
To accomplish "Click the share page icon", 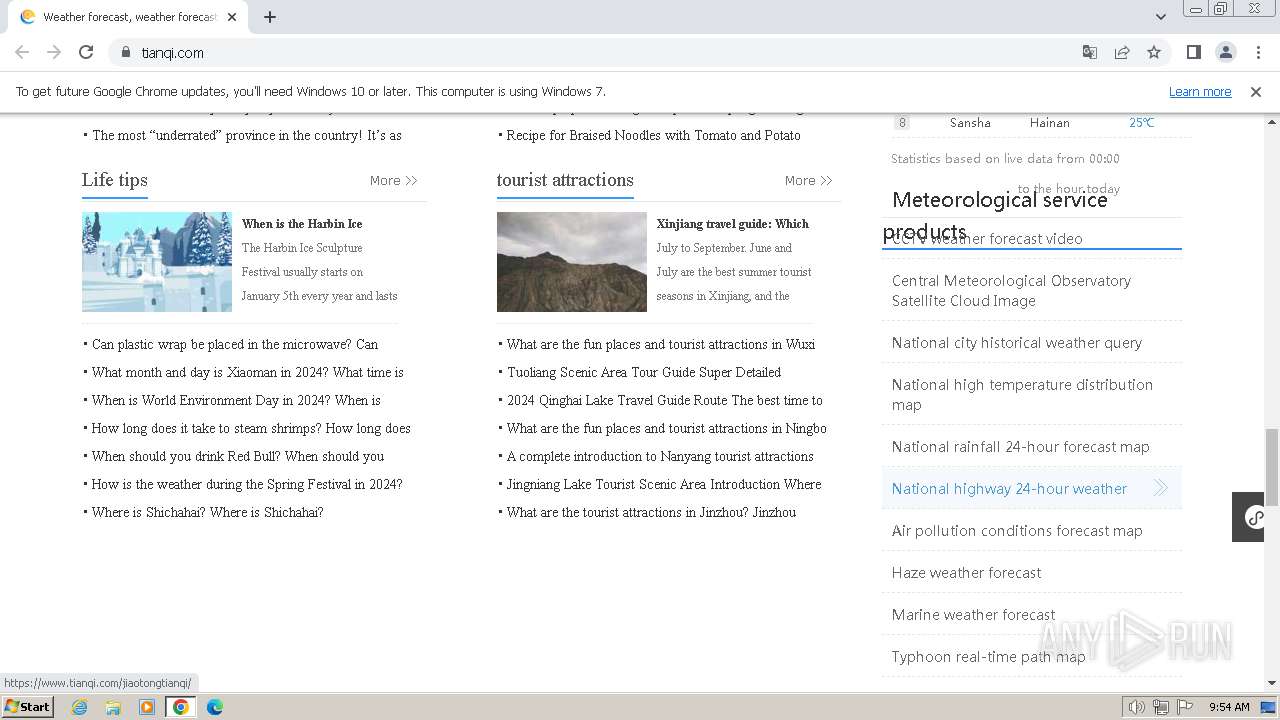I will 1122,52.
